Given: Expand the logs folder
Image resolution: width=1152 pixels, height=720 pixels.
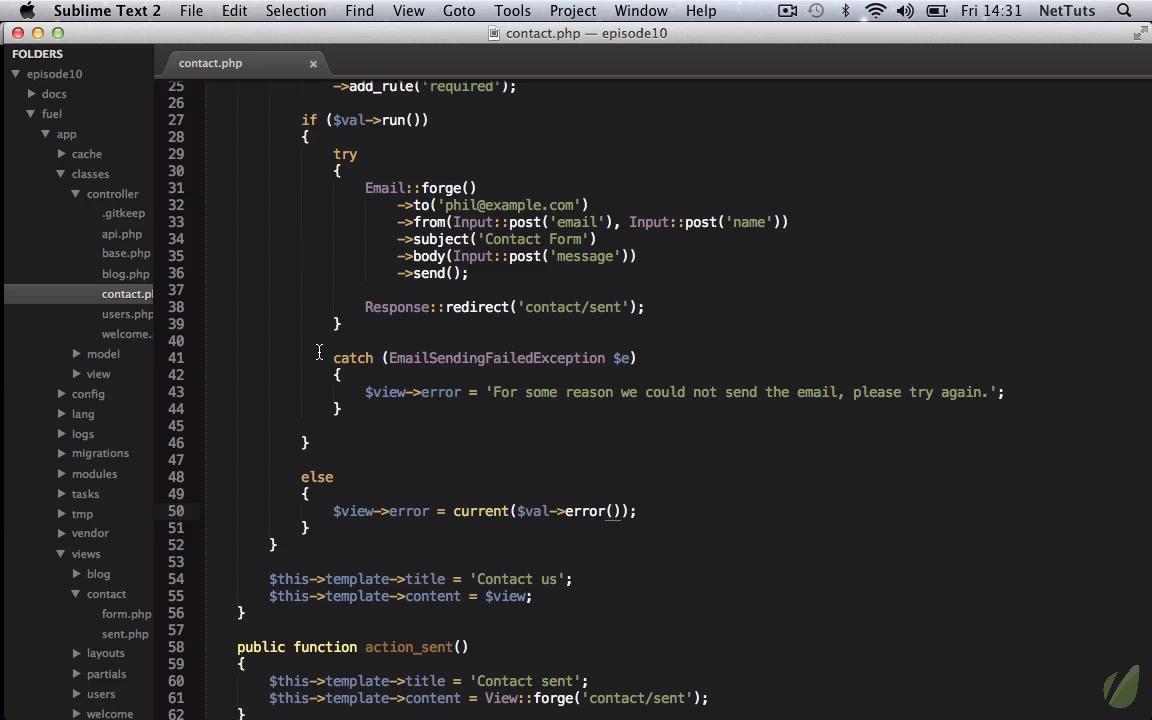Looking at the screenshot, I should pos(62,433).
